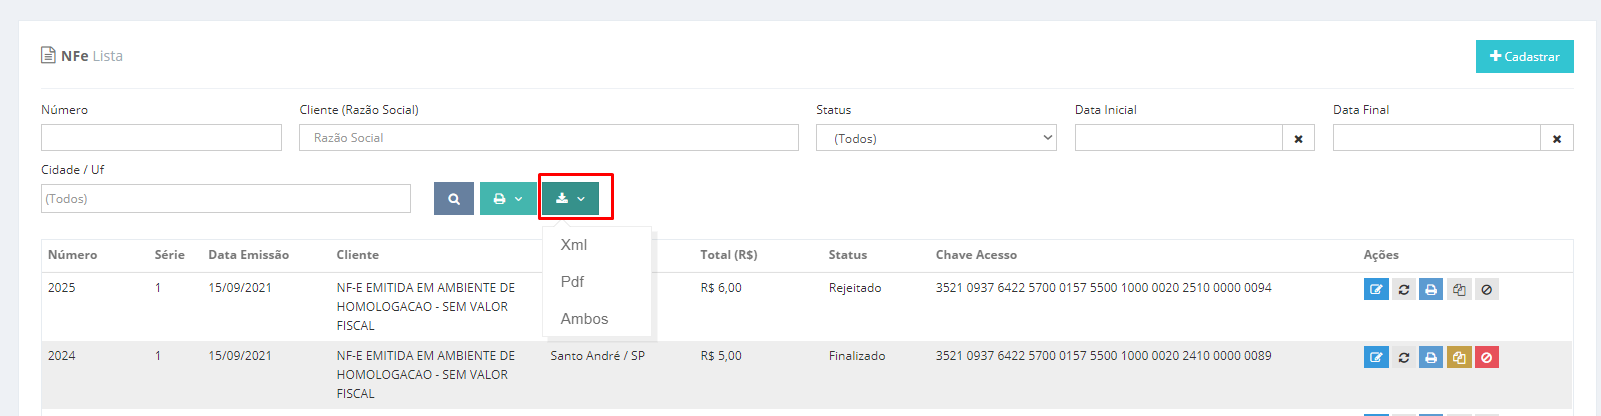Clear the Data Inicial field with X
The image size is (1601, 416).
(1298, 138)
